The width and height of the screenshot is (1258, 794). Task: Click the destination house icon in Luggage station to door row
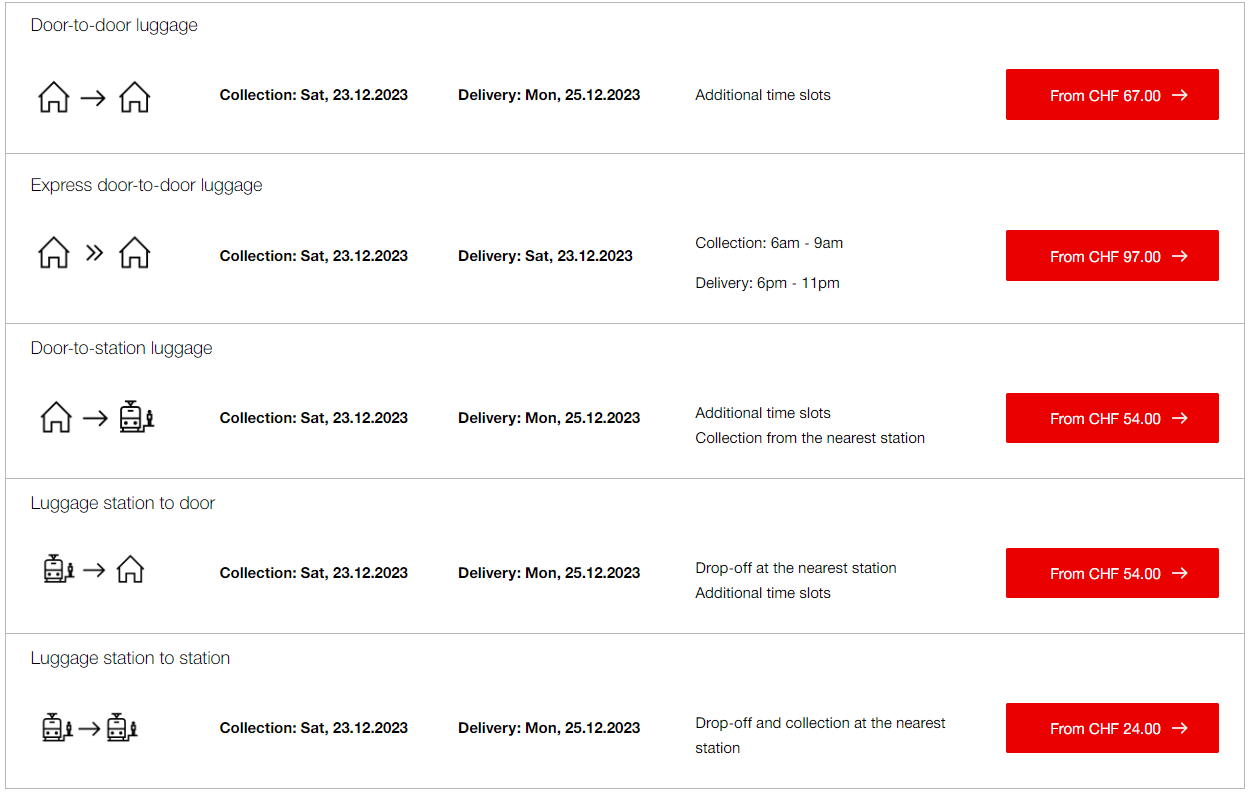130,570
